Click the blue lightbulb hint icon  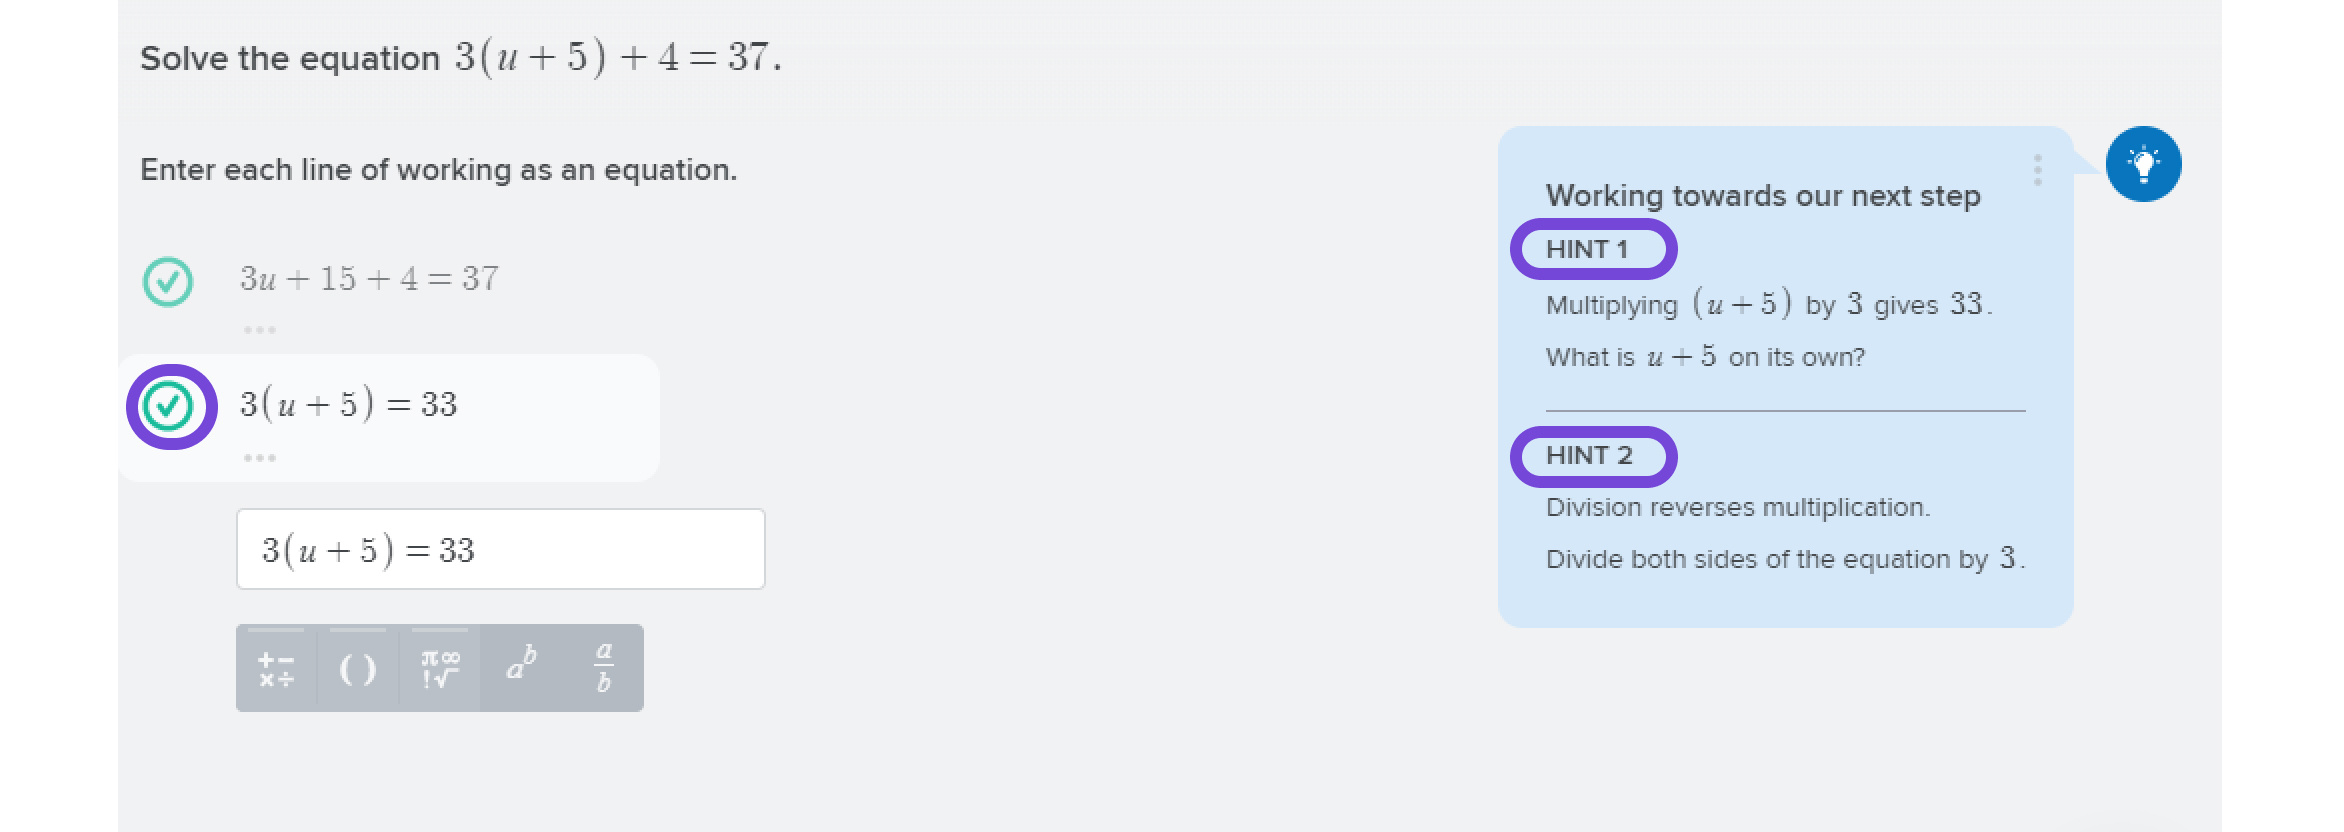(2143, 164)
